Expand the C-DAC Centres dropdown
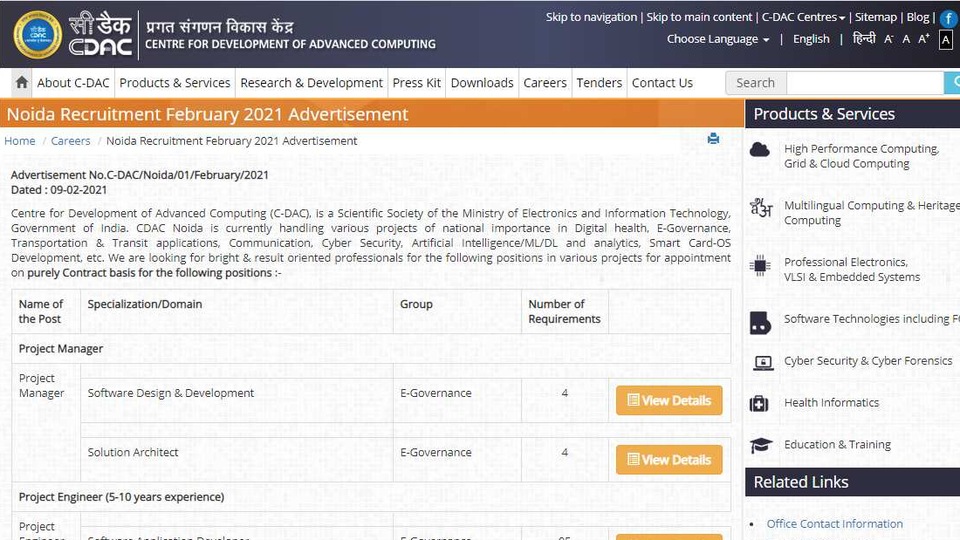The image size is (960, 540). (803, 17)
